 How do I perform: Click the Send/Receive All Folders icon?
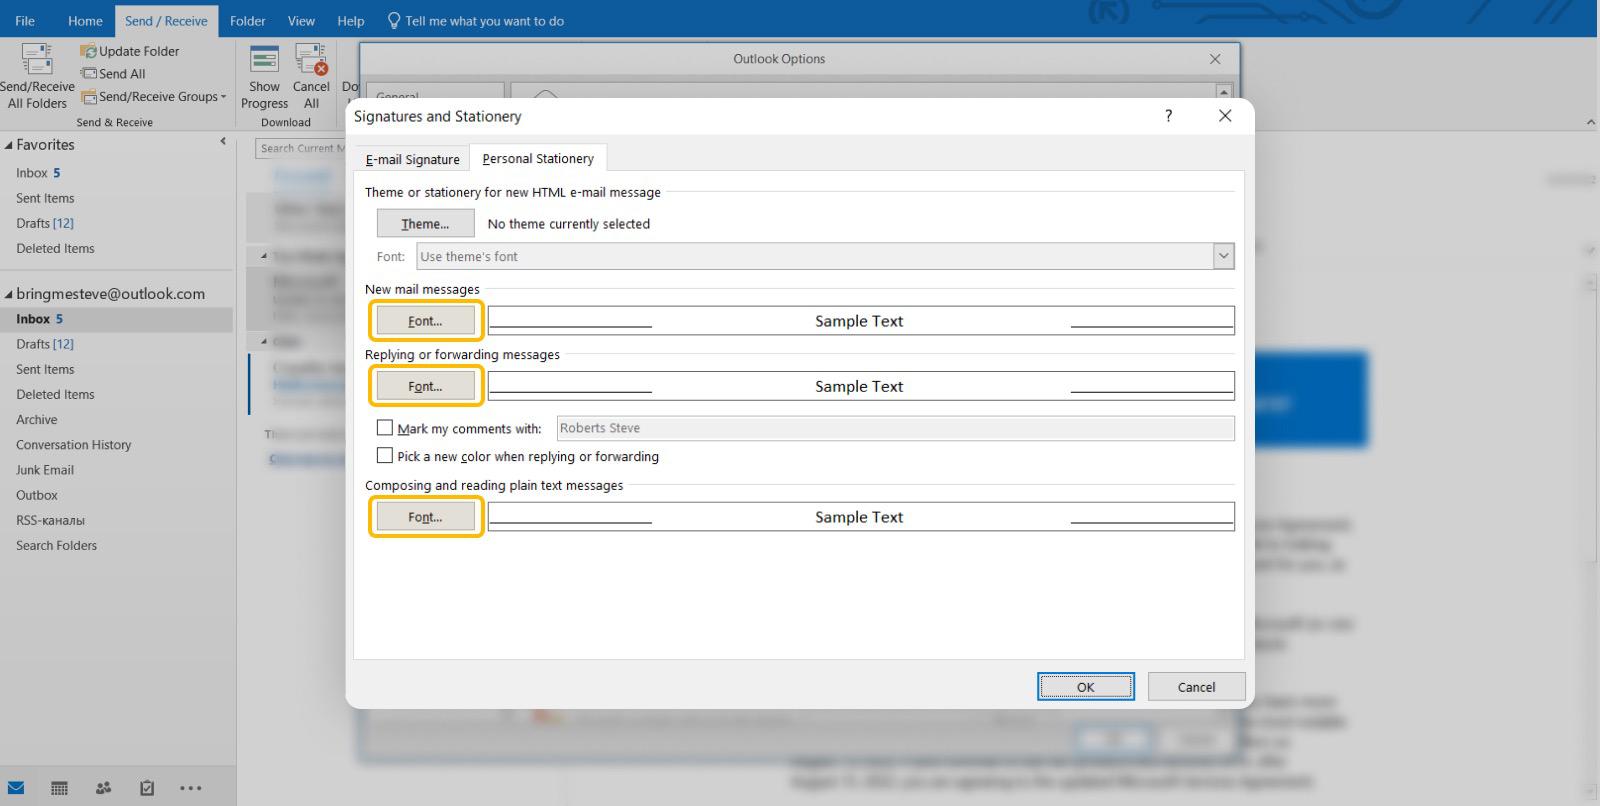(37, 60)
